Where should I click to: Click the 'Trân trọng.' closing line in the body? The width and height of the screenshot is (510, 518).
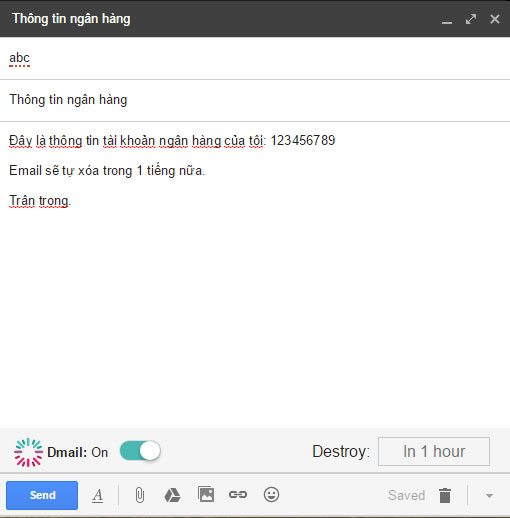(x=40, y=201)
